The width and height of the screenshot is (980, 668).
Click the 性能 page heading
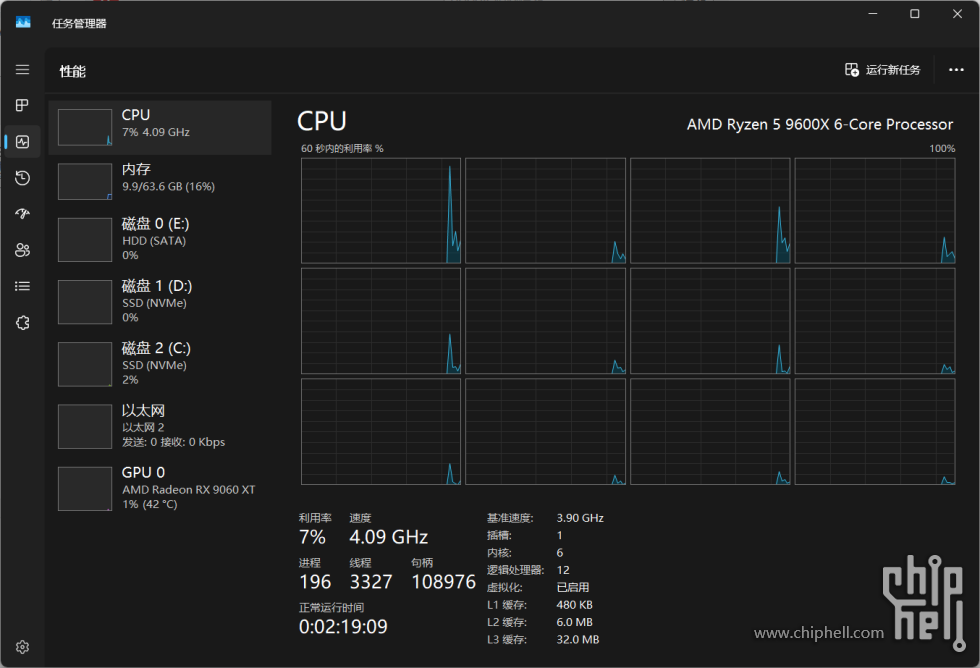[72, 71]
